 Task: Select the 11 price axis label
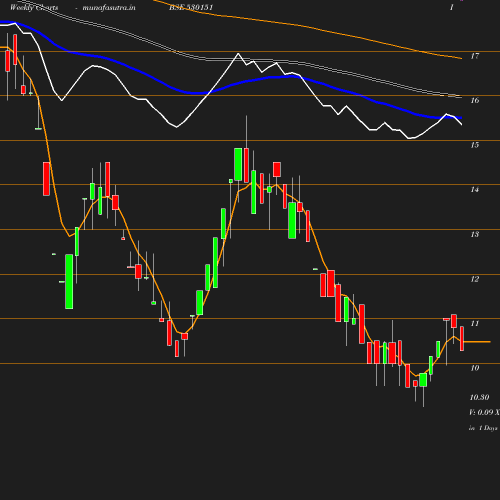[x=475, y=323]
